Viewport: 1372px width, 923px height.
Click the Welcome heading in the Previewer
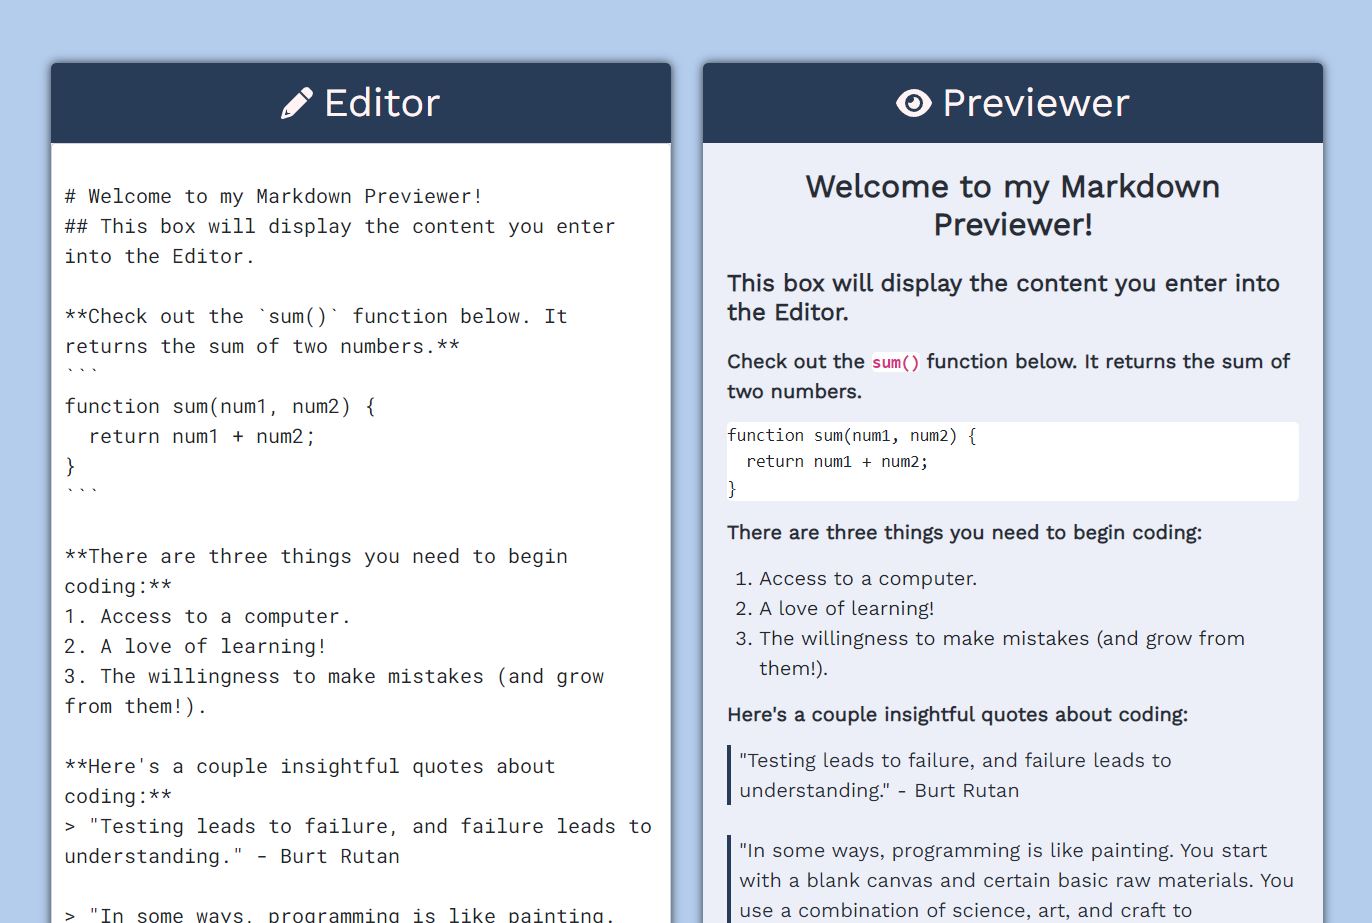(1012, 205)
